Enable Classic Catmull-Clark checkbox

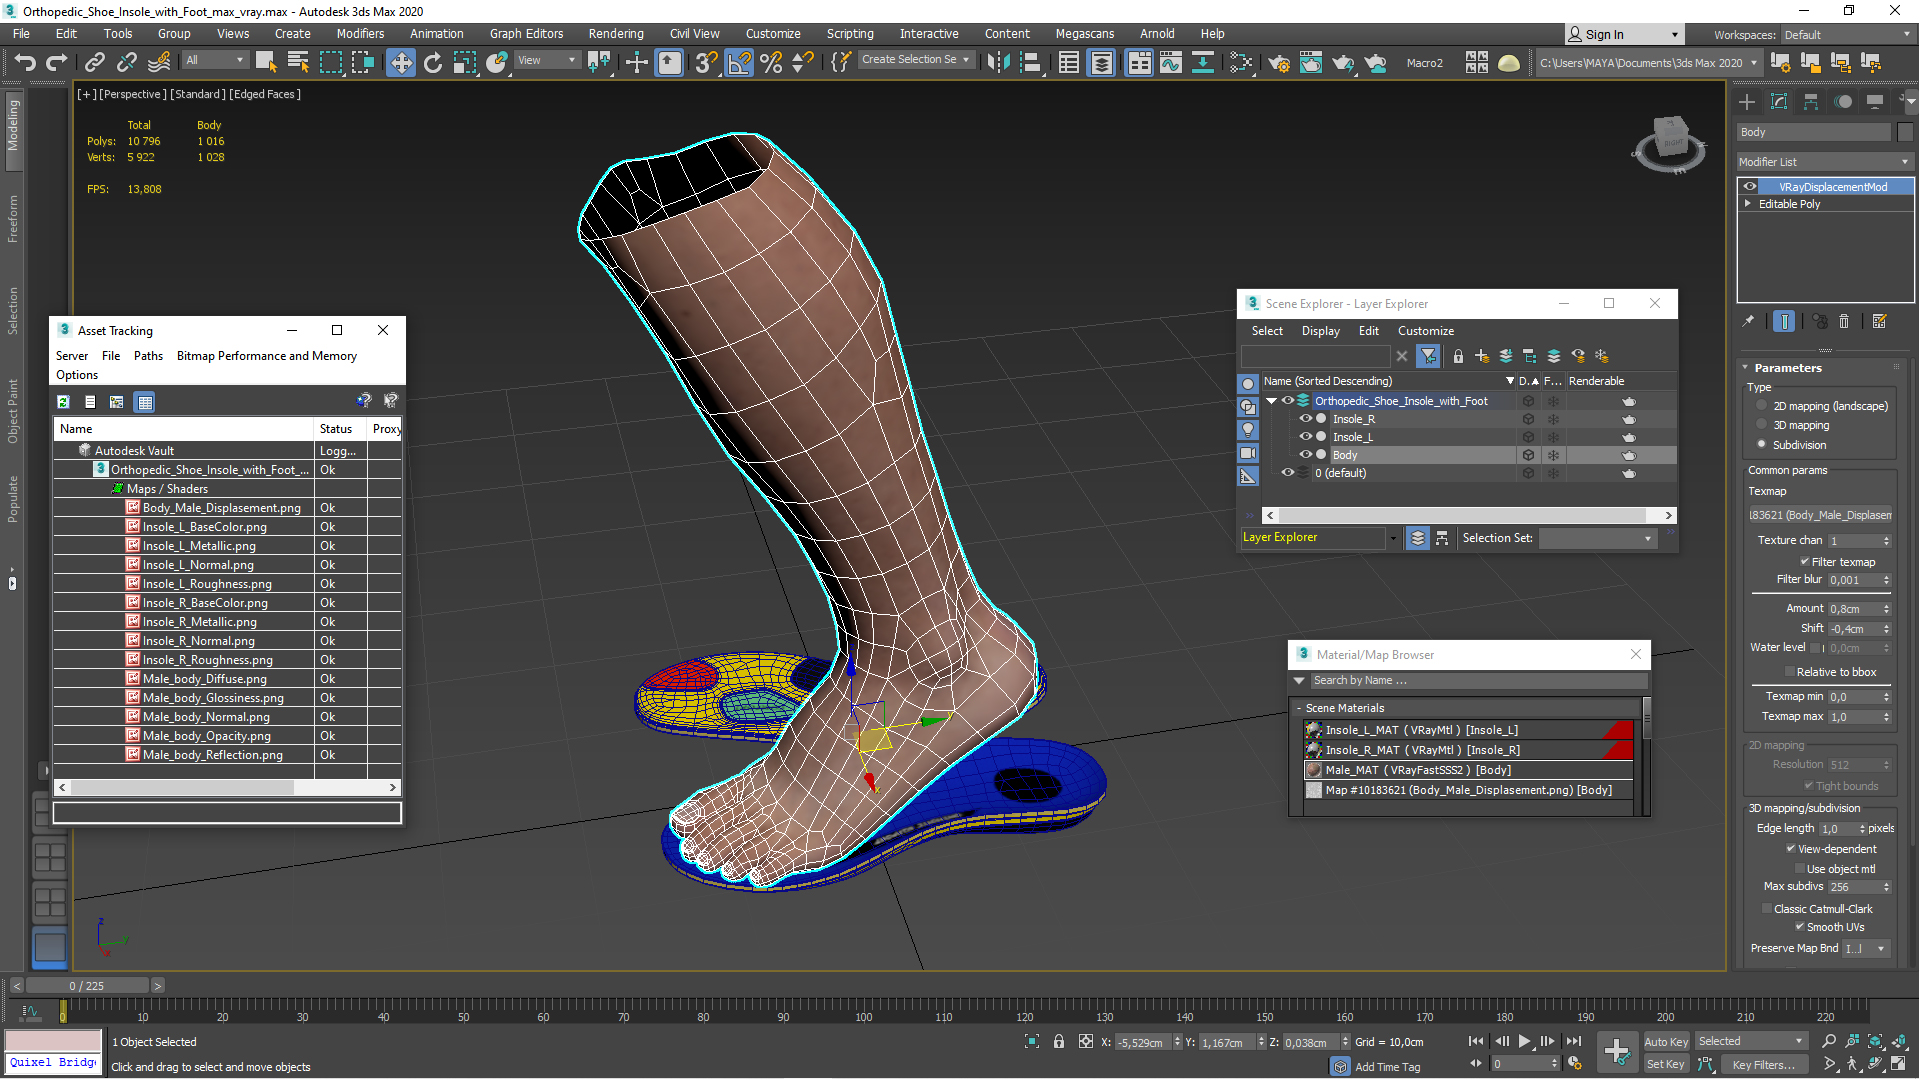1767,909
